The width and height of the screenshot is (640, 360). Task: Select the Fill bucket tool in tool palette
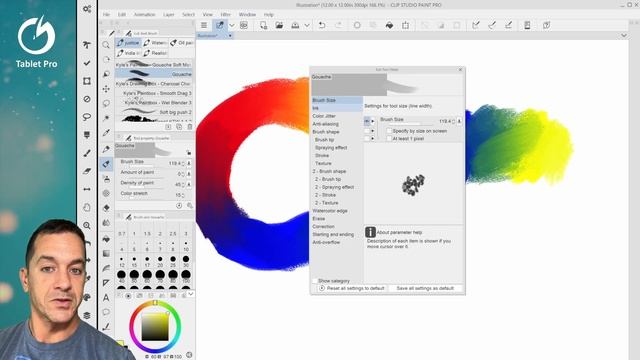106,238
